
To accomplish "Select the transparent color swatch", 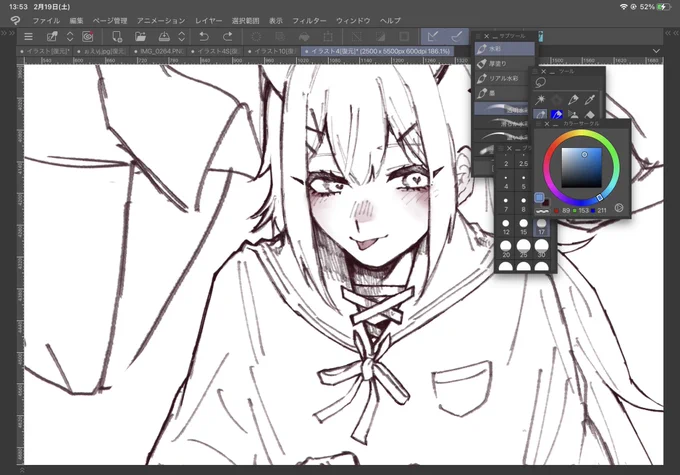I will click(x=542, y=211).
